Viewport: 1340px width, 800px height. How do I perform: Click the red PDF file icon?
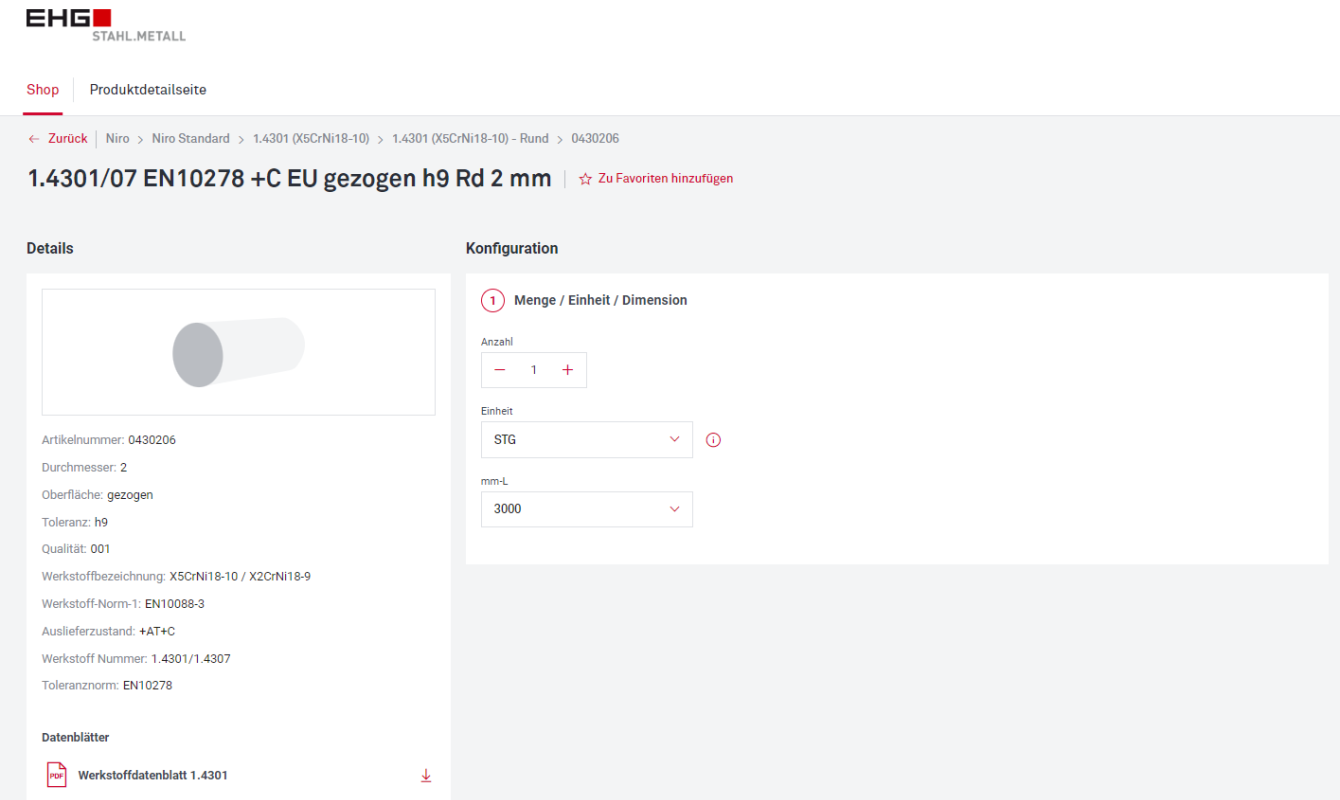tap(57, 775)
